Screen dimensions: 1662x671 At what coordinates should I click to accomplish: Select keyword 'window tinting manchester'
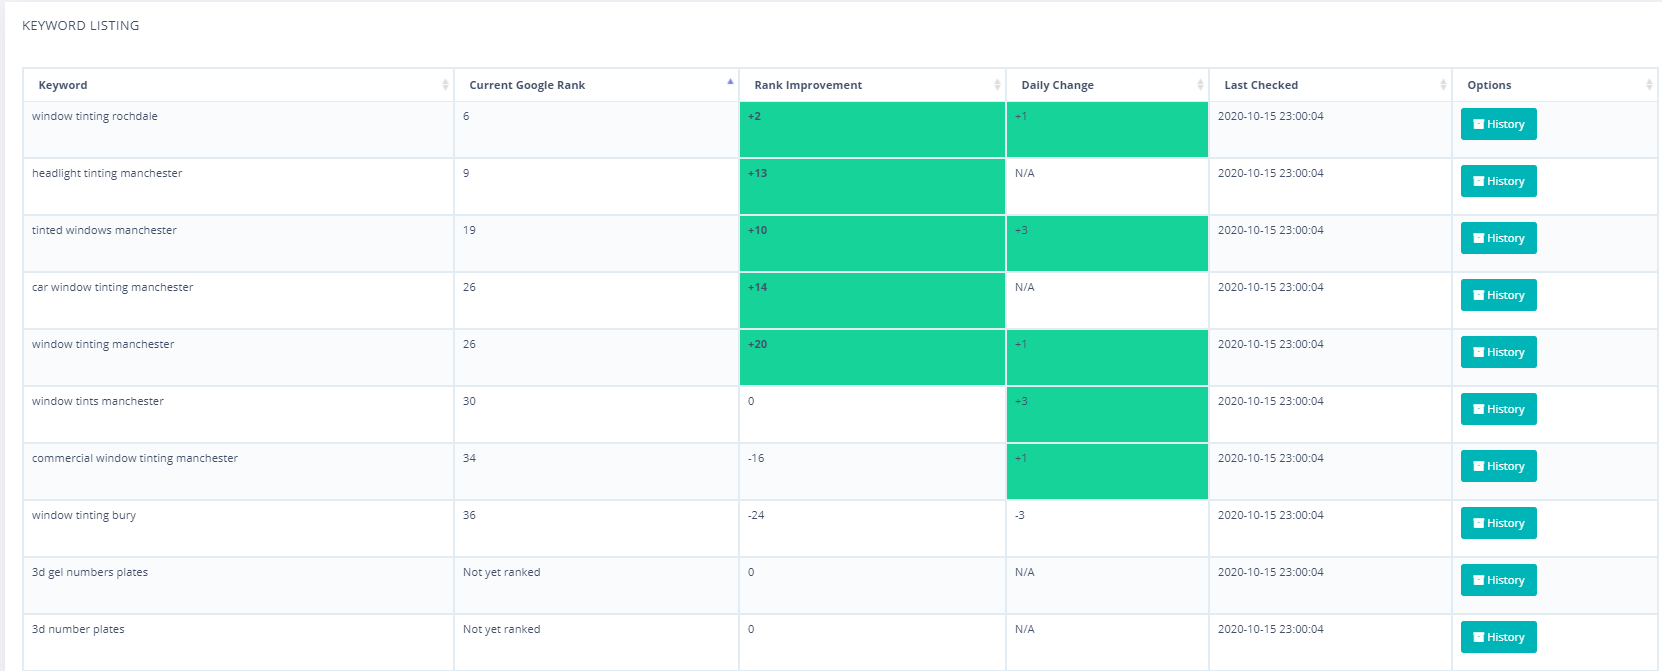(x=103, y=344)
